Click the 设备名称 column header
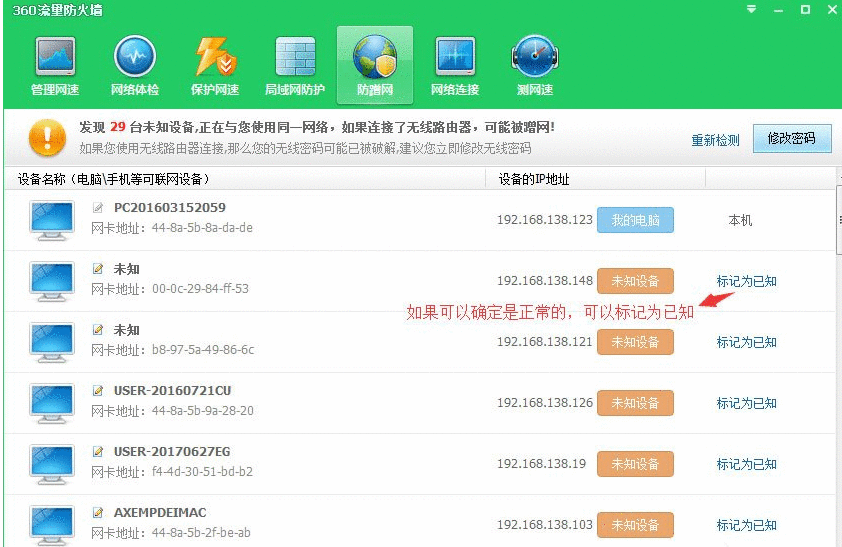This screenshot has height=547, width=842. click(x=245, y=179)
